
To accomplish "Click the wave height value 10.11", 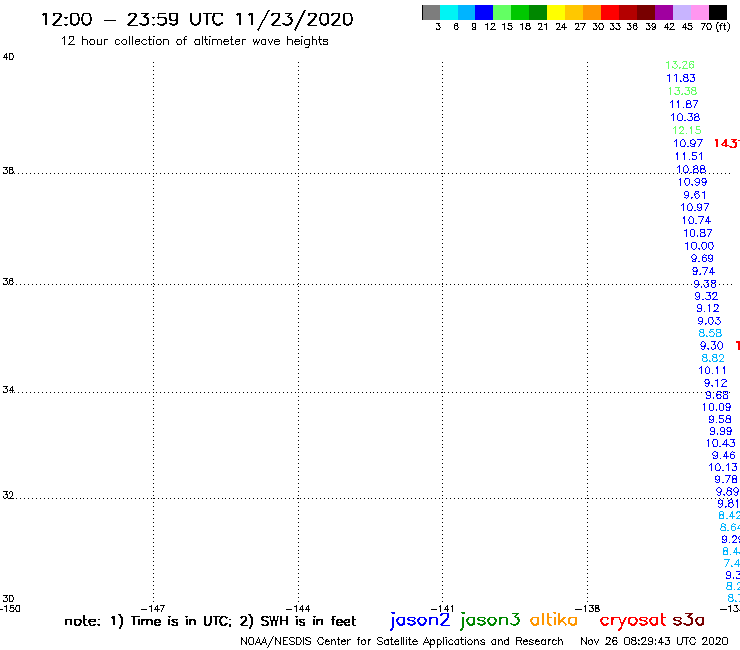I will pos(712,371).
